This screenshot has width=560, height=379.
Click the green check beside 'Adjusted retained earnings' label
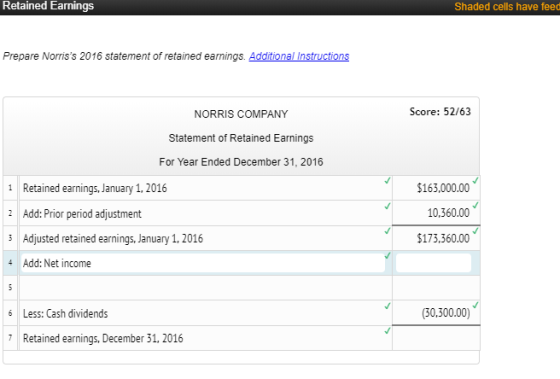pos(388,231)
